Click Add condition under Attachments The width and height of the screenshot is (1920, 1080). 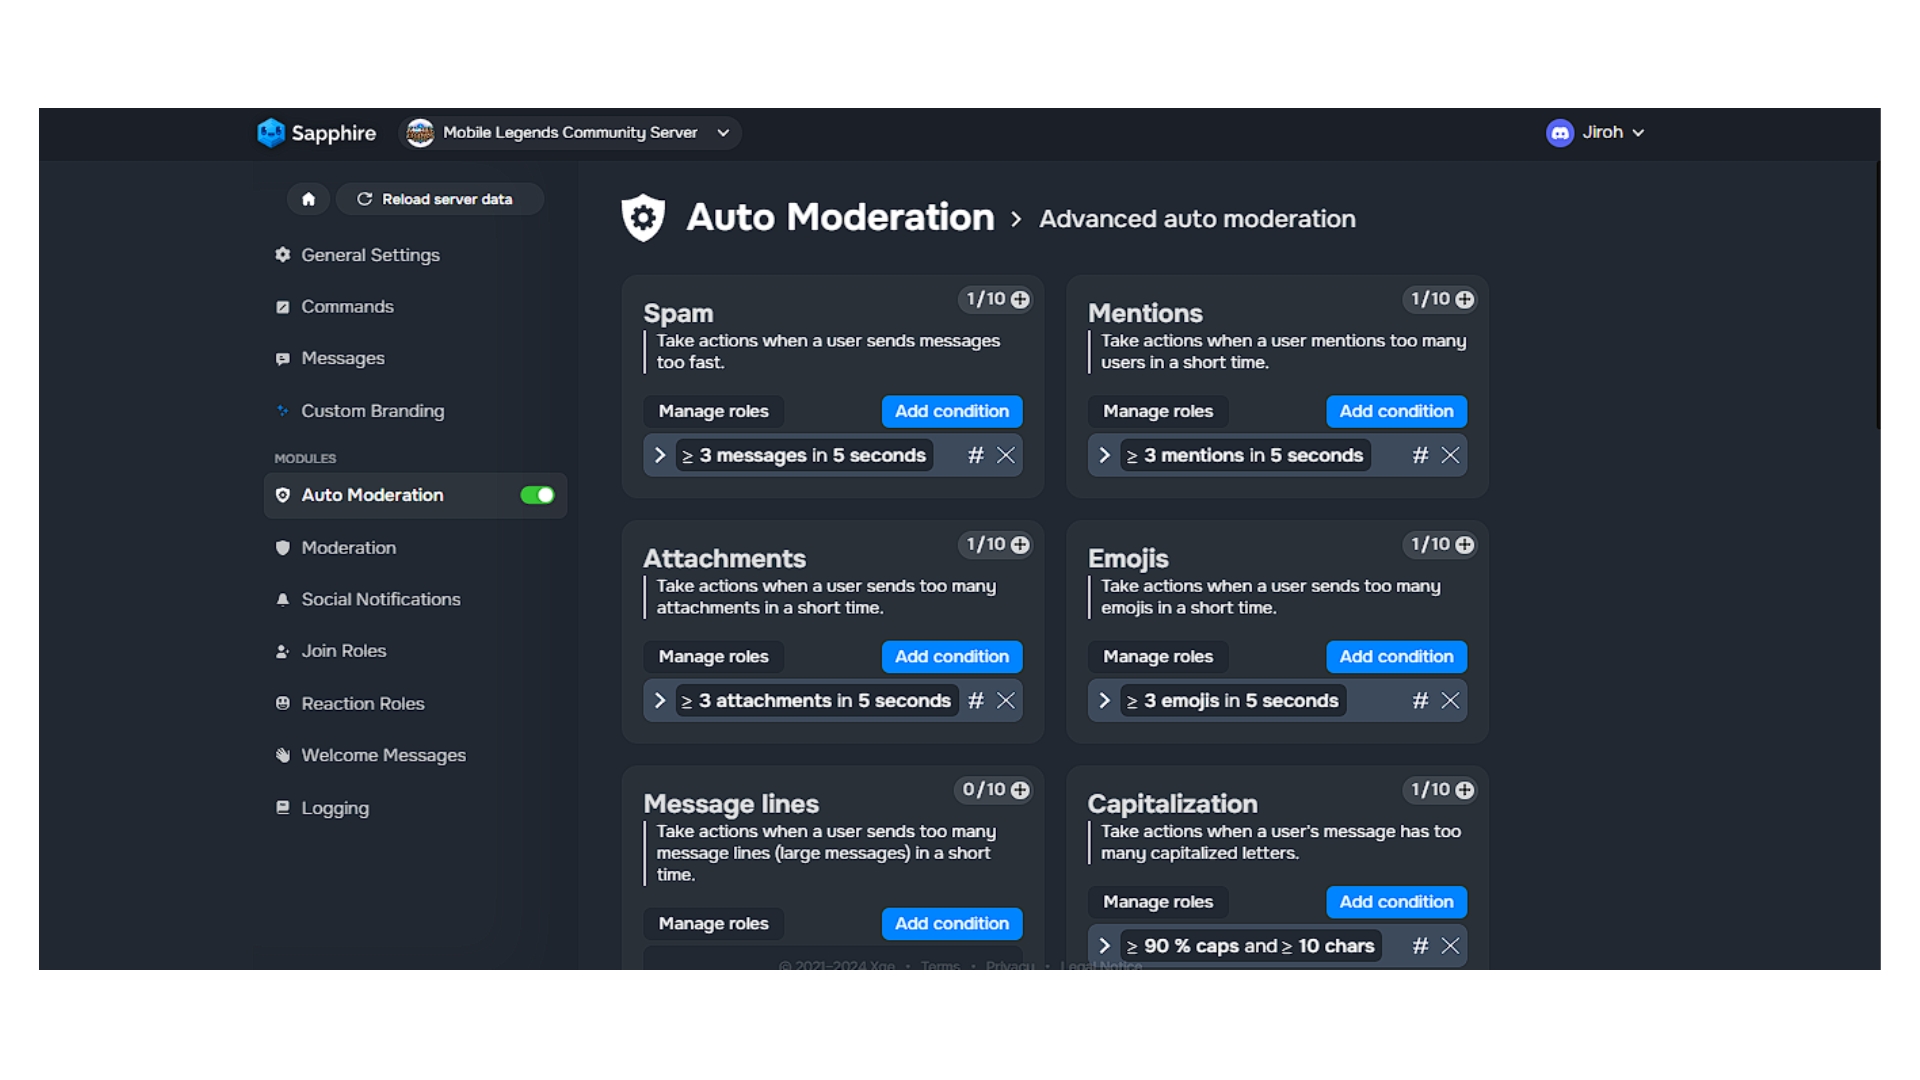951,657
